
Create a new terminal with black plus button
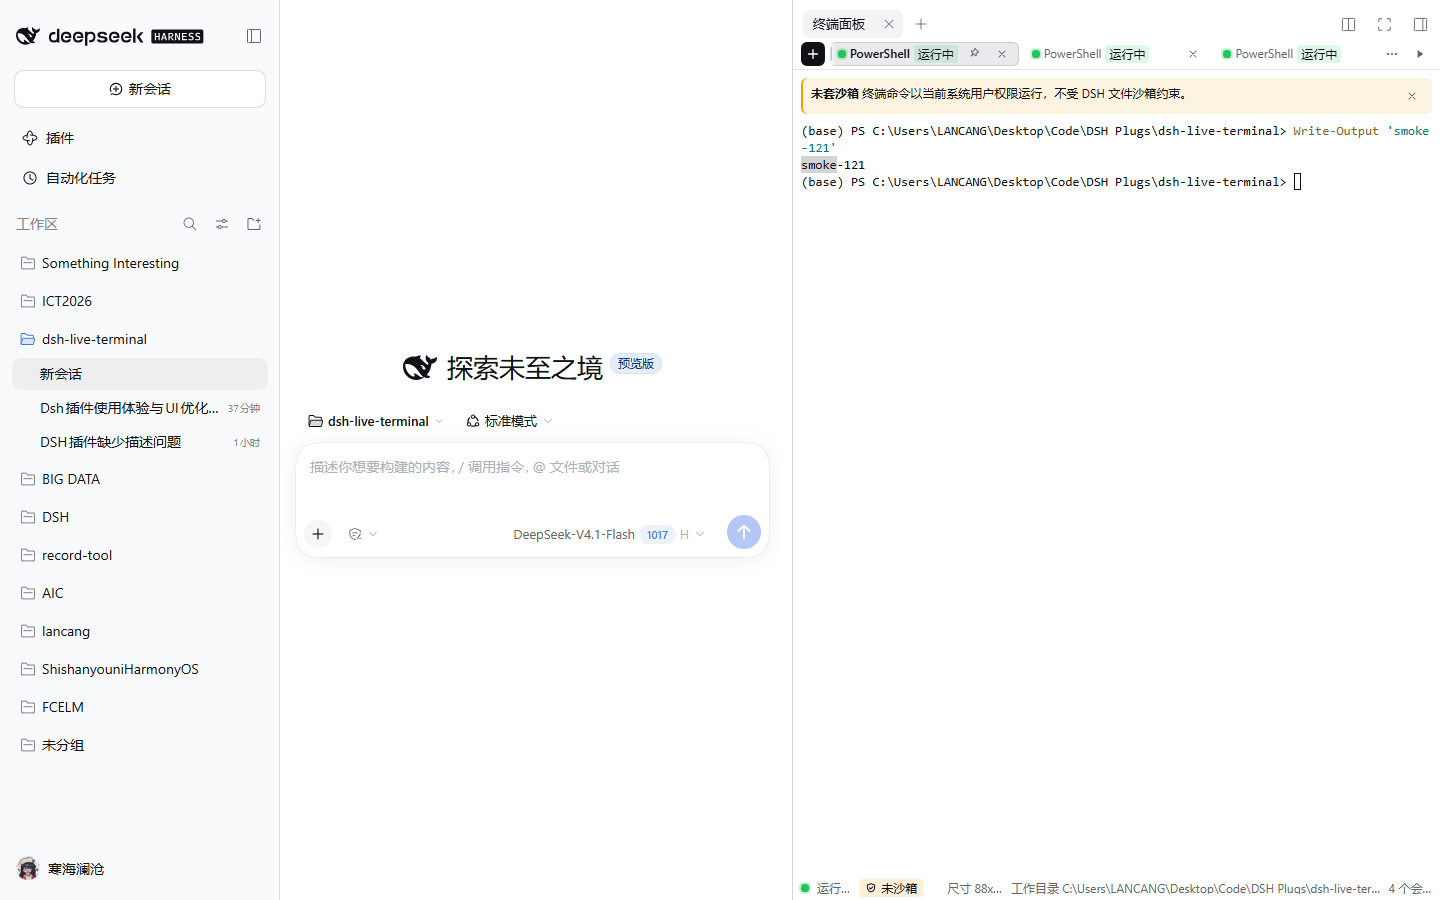coord(813,54)
